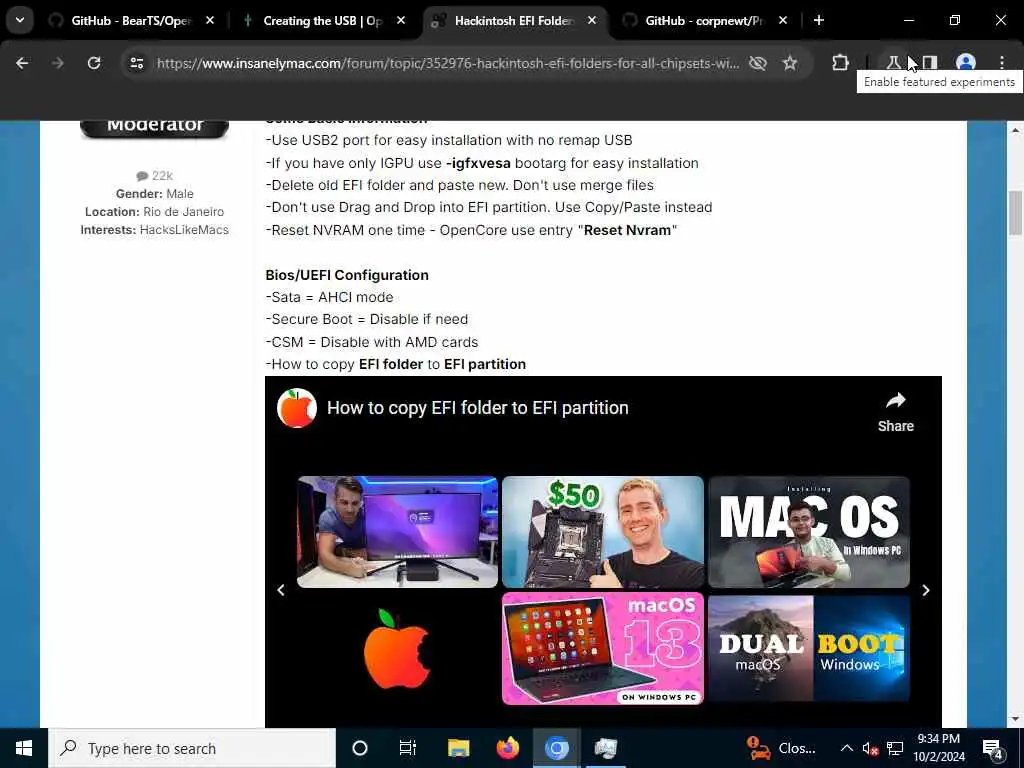1024x768 pixels.
Task: Toggle the browser side panel
Action: [x=930, y=63]
